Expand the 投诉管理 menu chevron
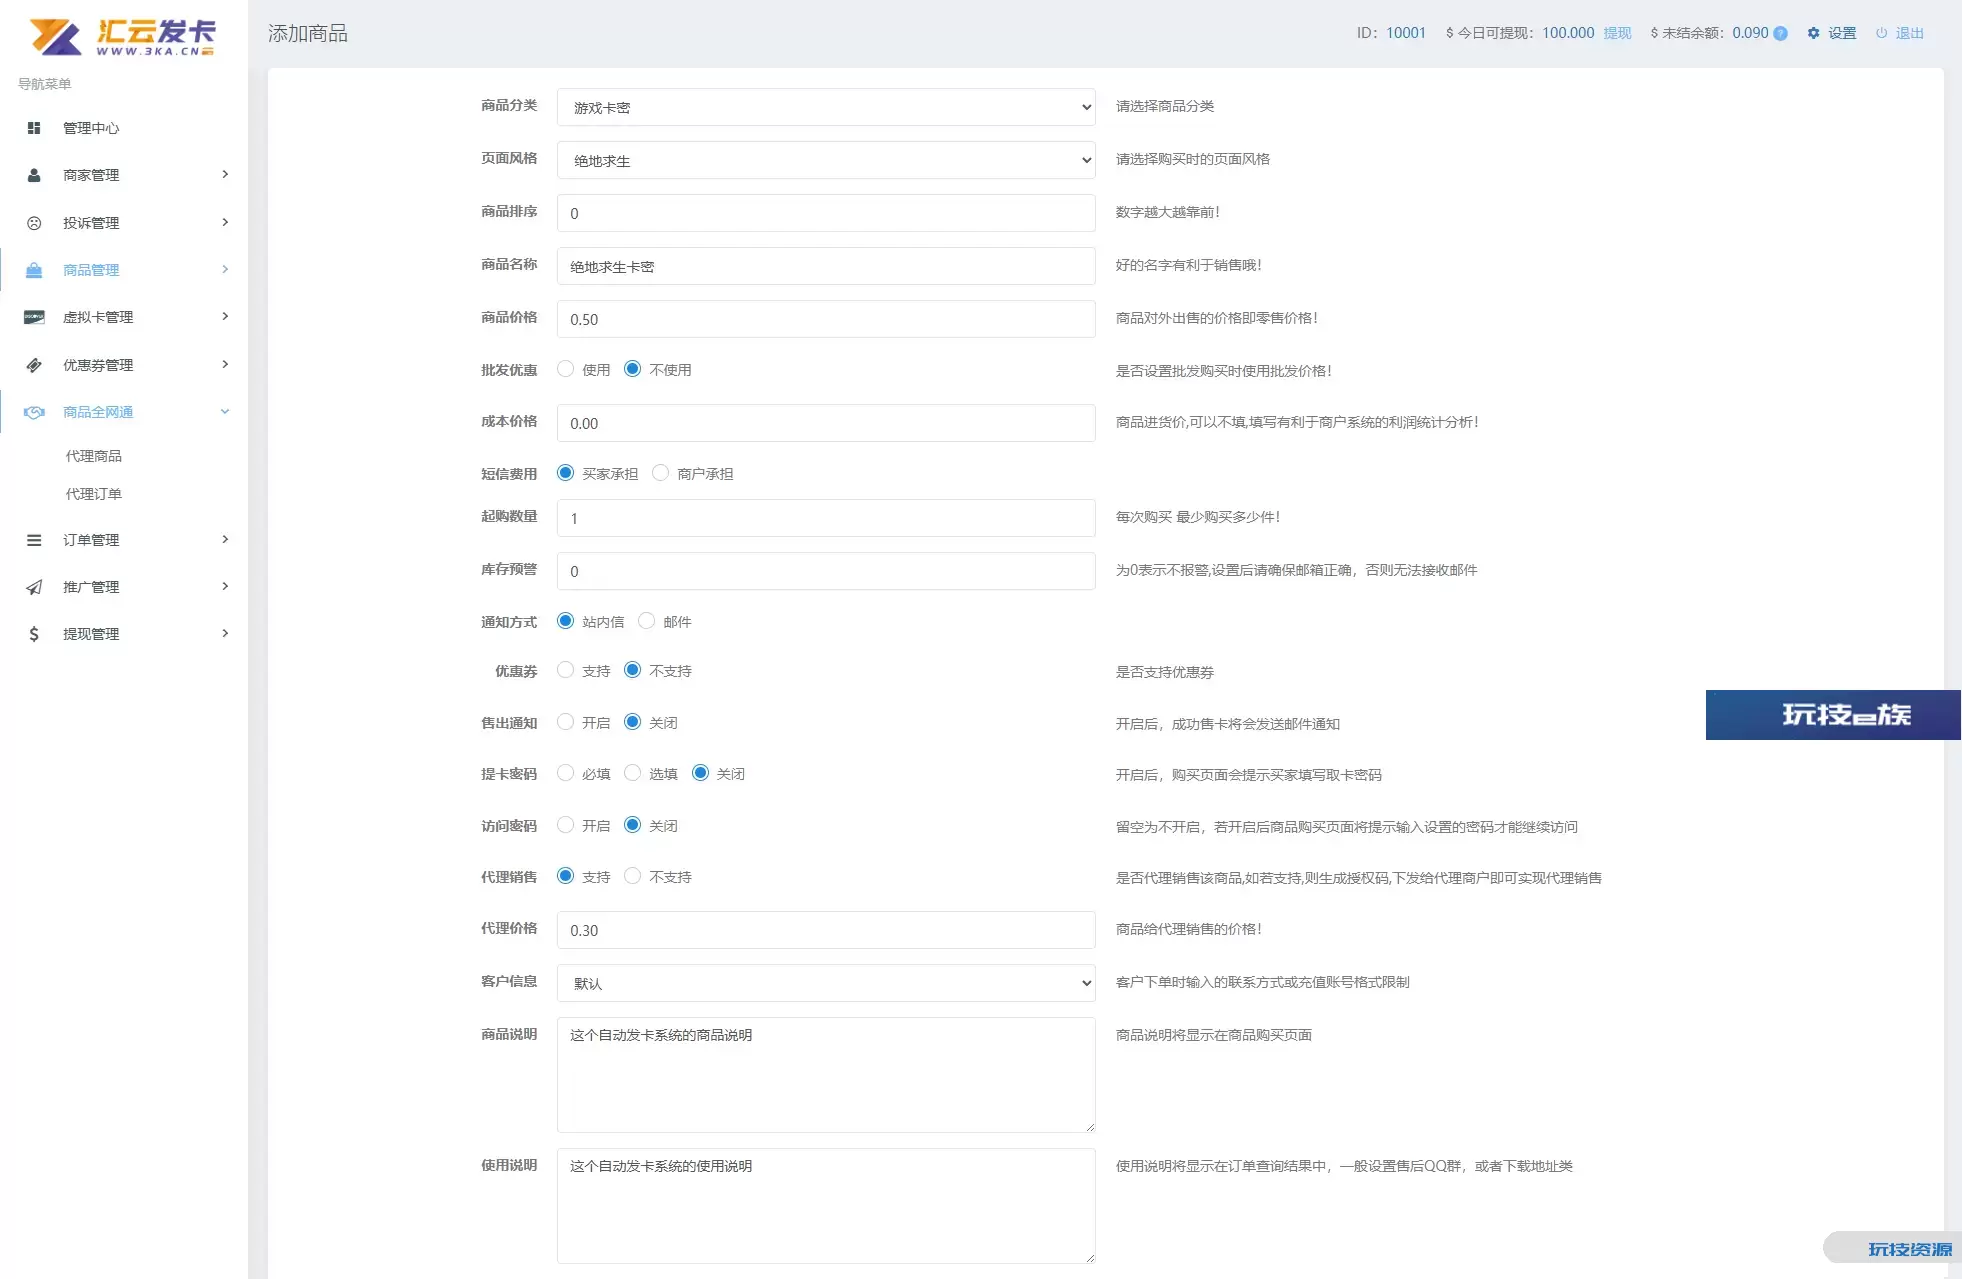The width and height of the screenshot is (1962, 1279). coord(225,222)
